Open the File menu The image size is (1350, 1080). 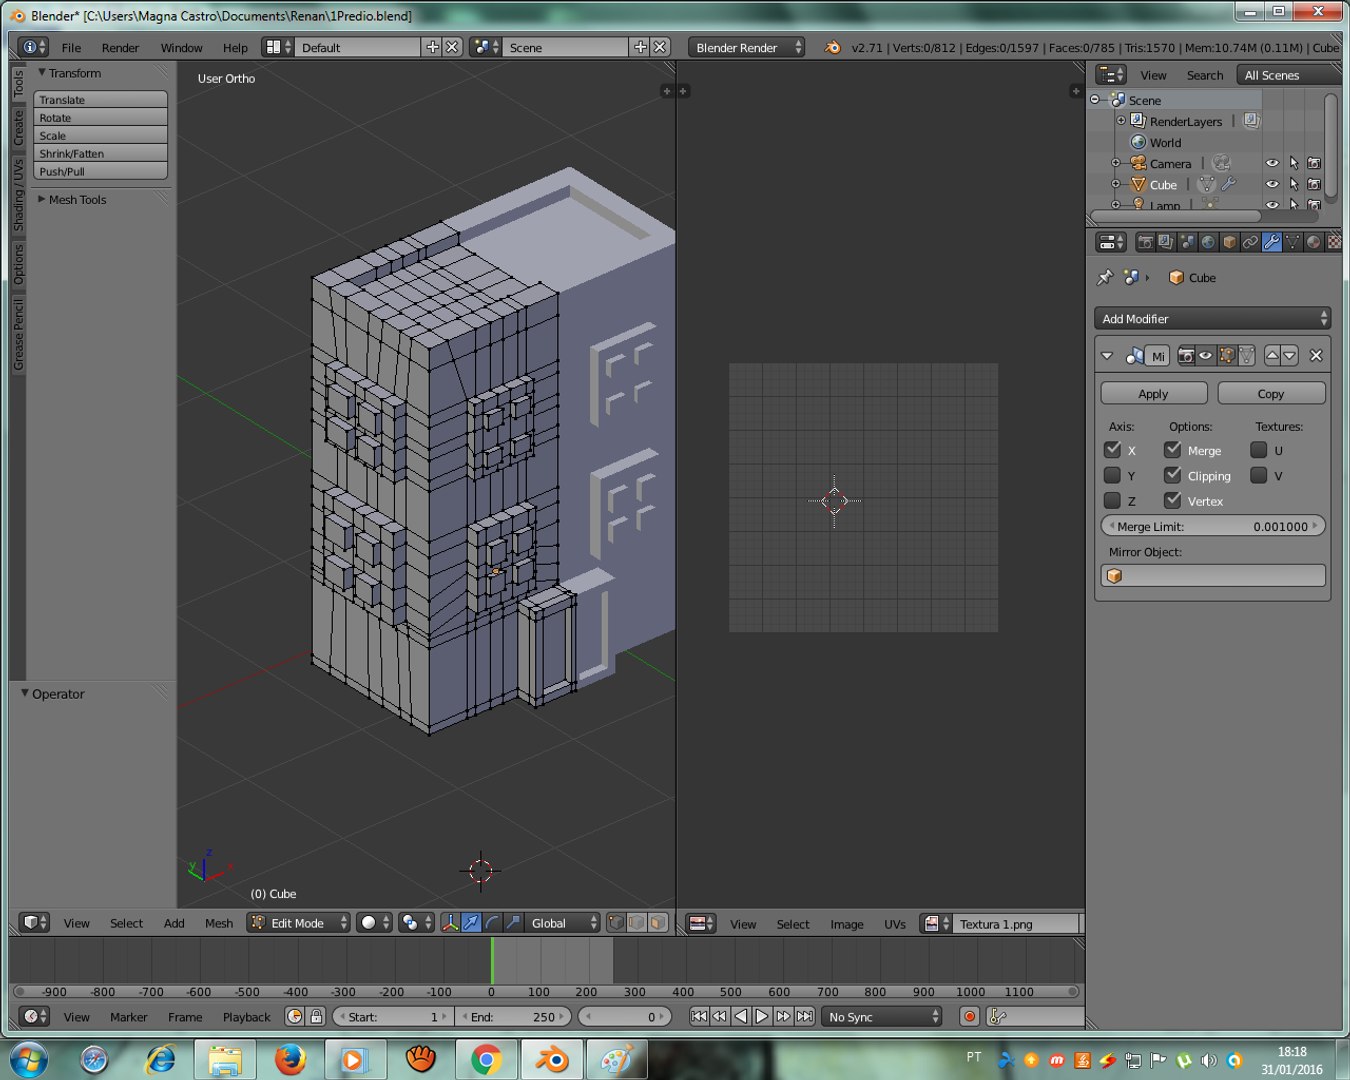(x=71, y=47)
